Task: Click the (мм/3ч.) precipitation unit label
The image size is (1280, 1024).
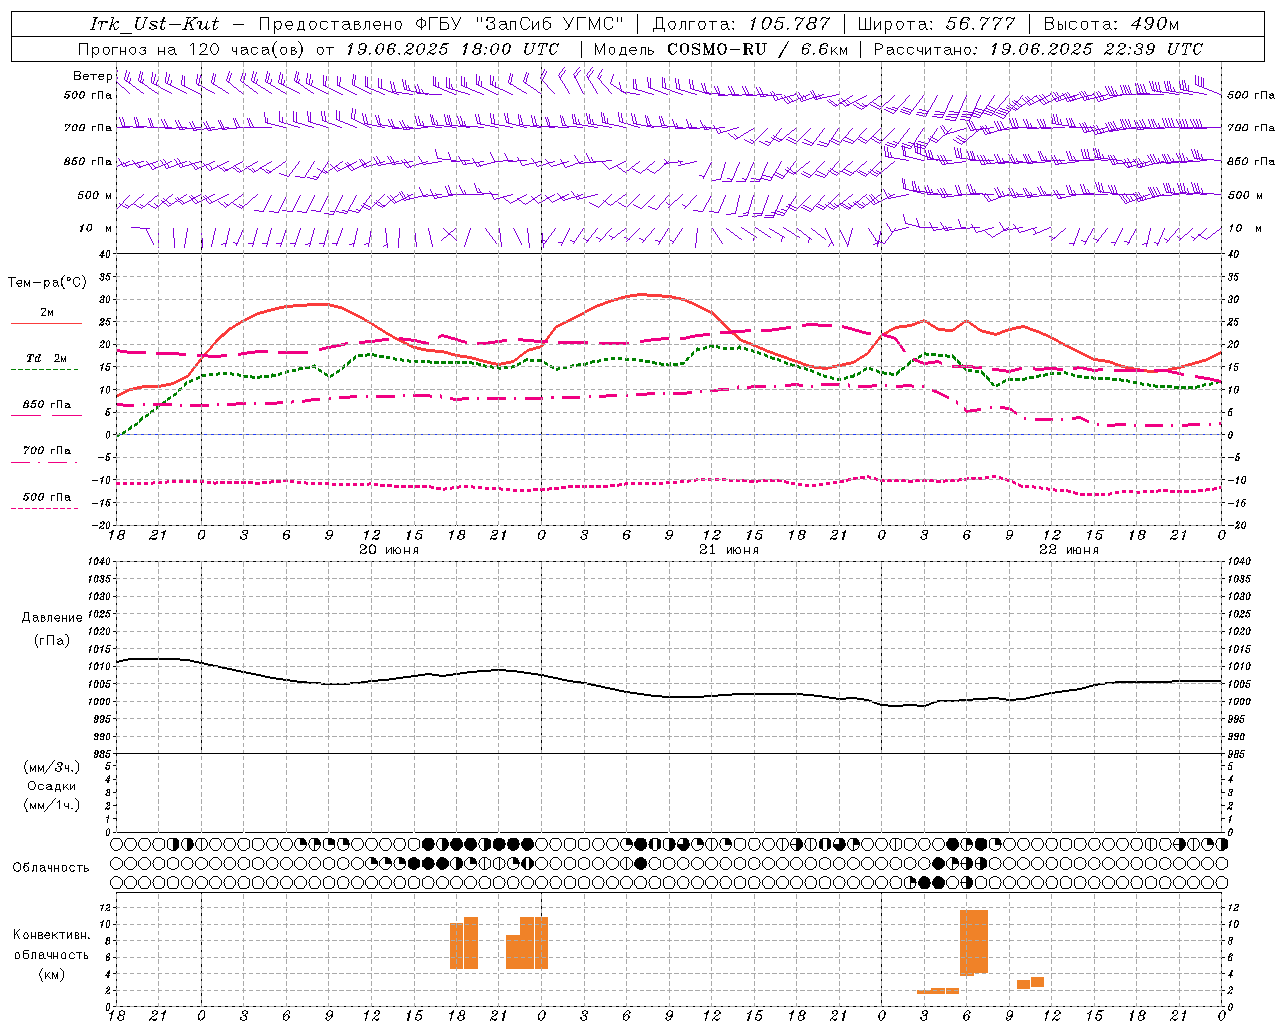Action: click(52, 767)
